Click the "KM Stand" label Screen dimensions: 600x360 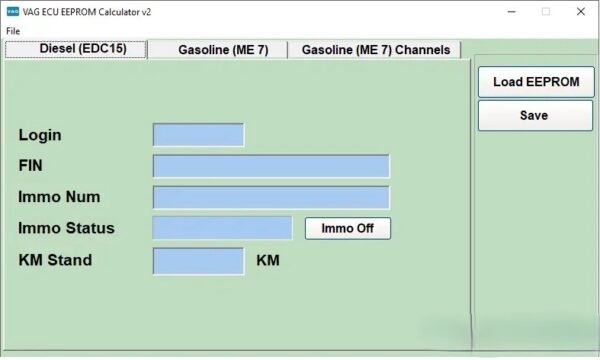[x=55, y=260]
